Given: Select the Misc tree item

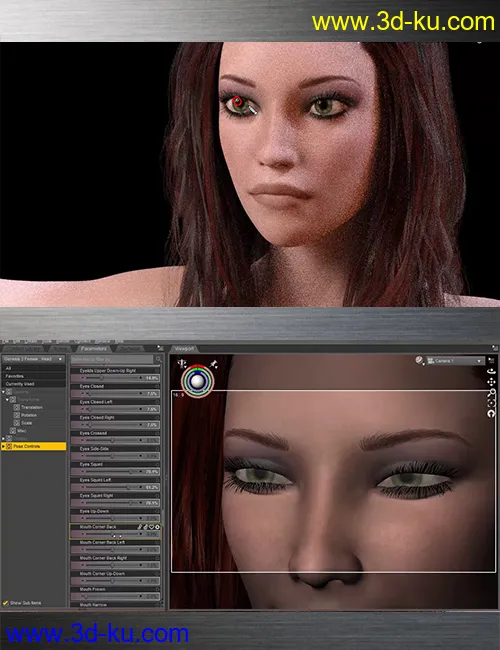Looking at the screenshot, I should point(22,431).
